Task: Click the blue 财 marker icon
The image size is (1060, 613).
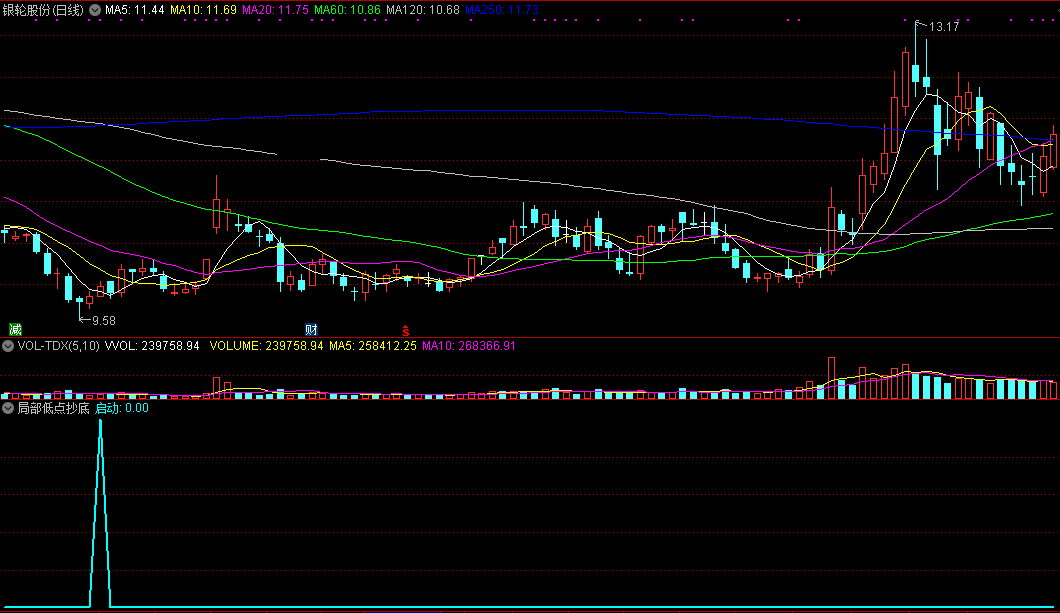Action: tap(311, 330)
